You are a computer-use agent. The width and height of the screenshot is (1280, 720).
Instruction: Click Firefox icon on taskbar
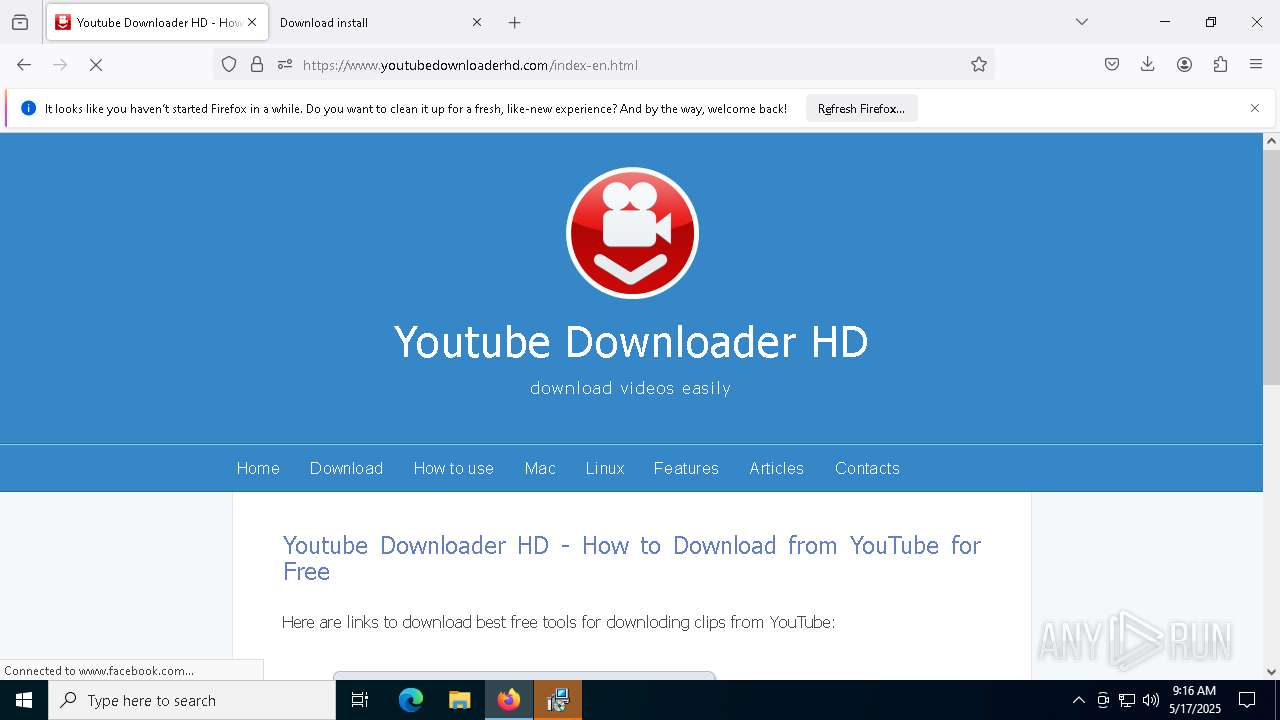click(x=509, y=700)
